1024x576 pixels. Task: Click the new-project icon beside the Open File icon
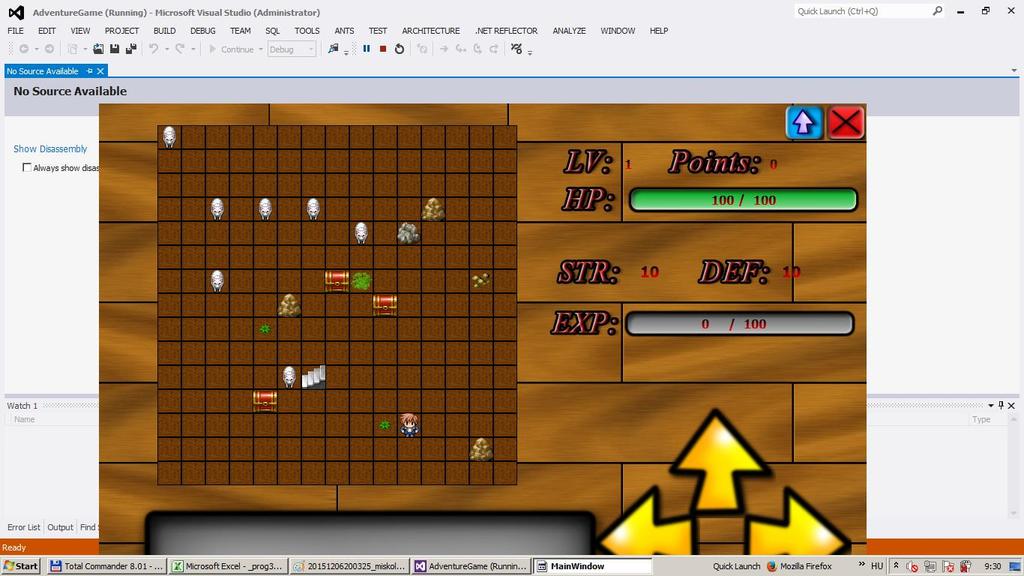click(x=73, y=49)
